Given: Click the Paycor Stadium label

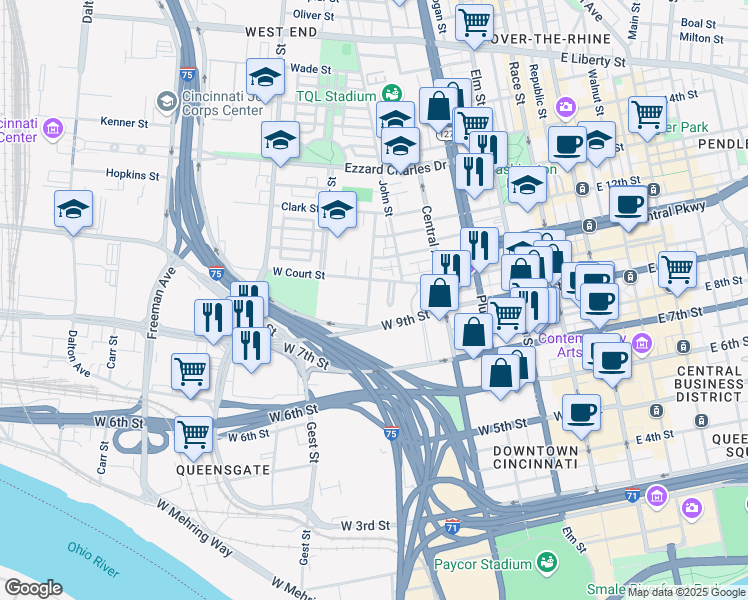Looking at the screenshot, I should 483,564.
